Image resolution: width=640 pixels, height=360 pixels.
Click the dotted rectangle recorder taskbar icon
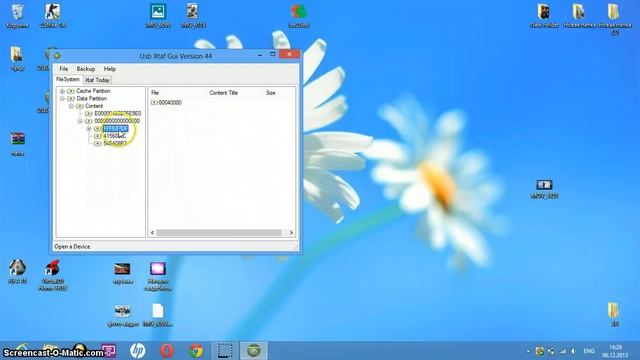tap(225, 351)
